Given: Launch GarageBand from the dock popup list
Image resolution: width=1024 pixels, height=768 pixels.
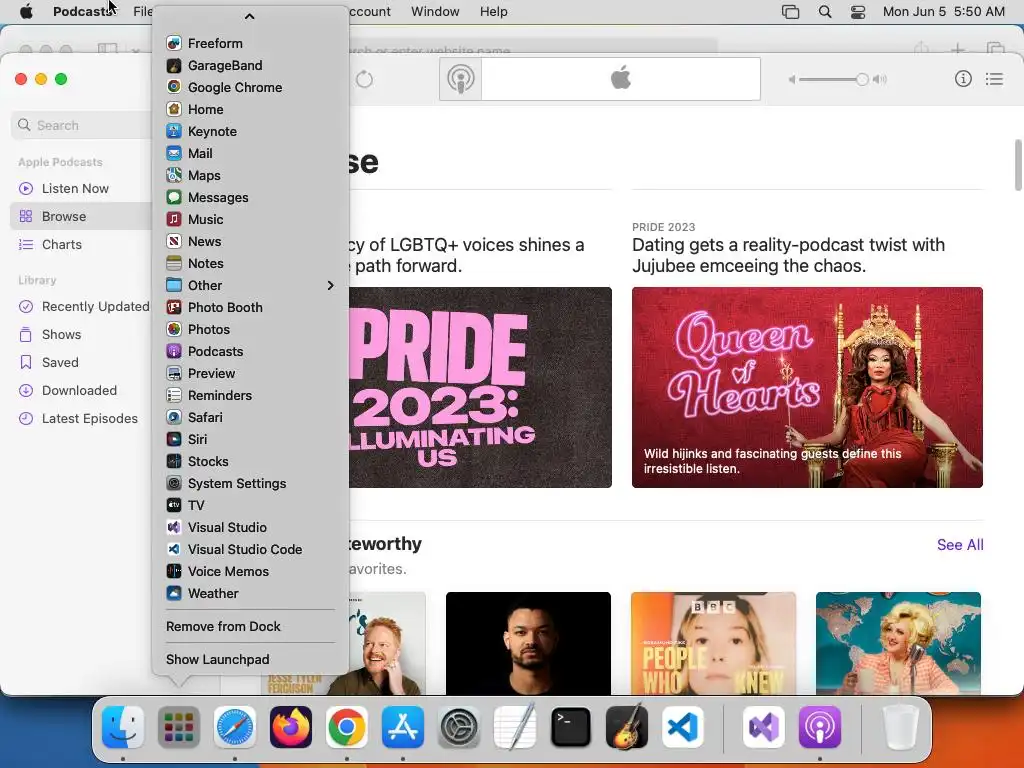Looking at the screenshot, I should [249, 65].
